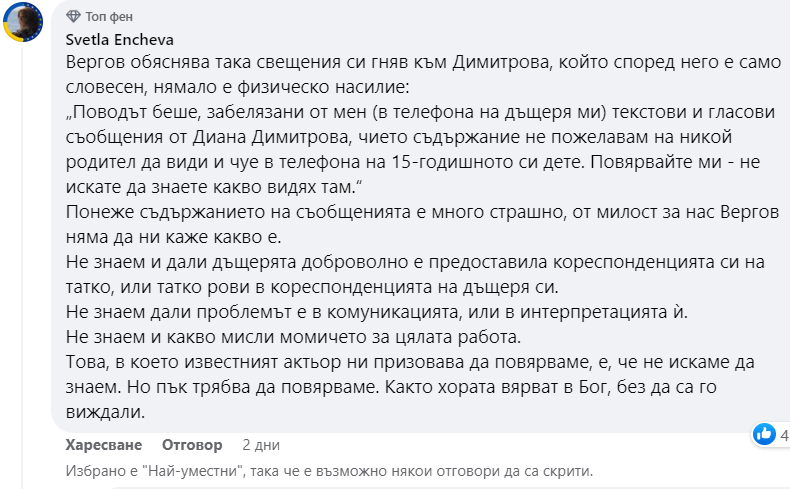Click the "Топ фен" badge label
The image size is (790, 489).
pyautogui.click(x=109, y=17)
